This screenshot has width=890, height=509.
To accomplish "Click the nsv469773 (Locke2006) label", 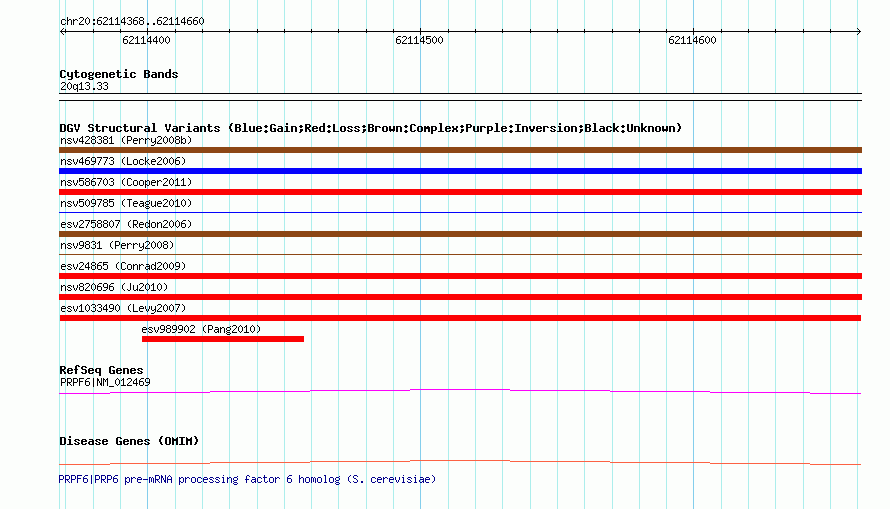I will point(123,161).
